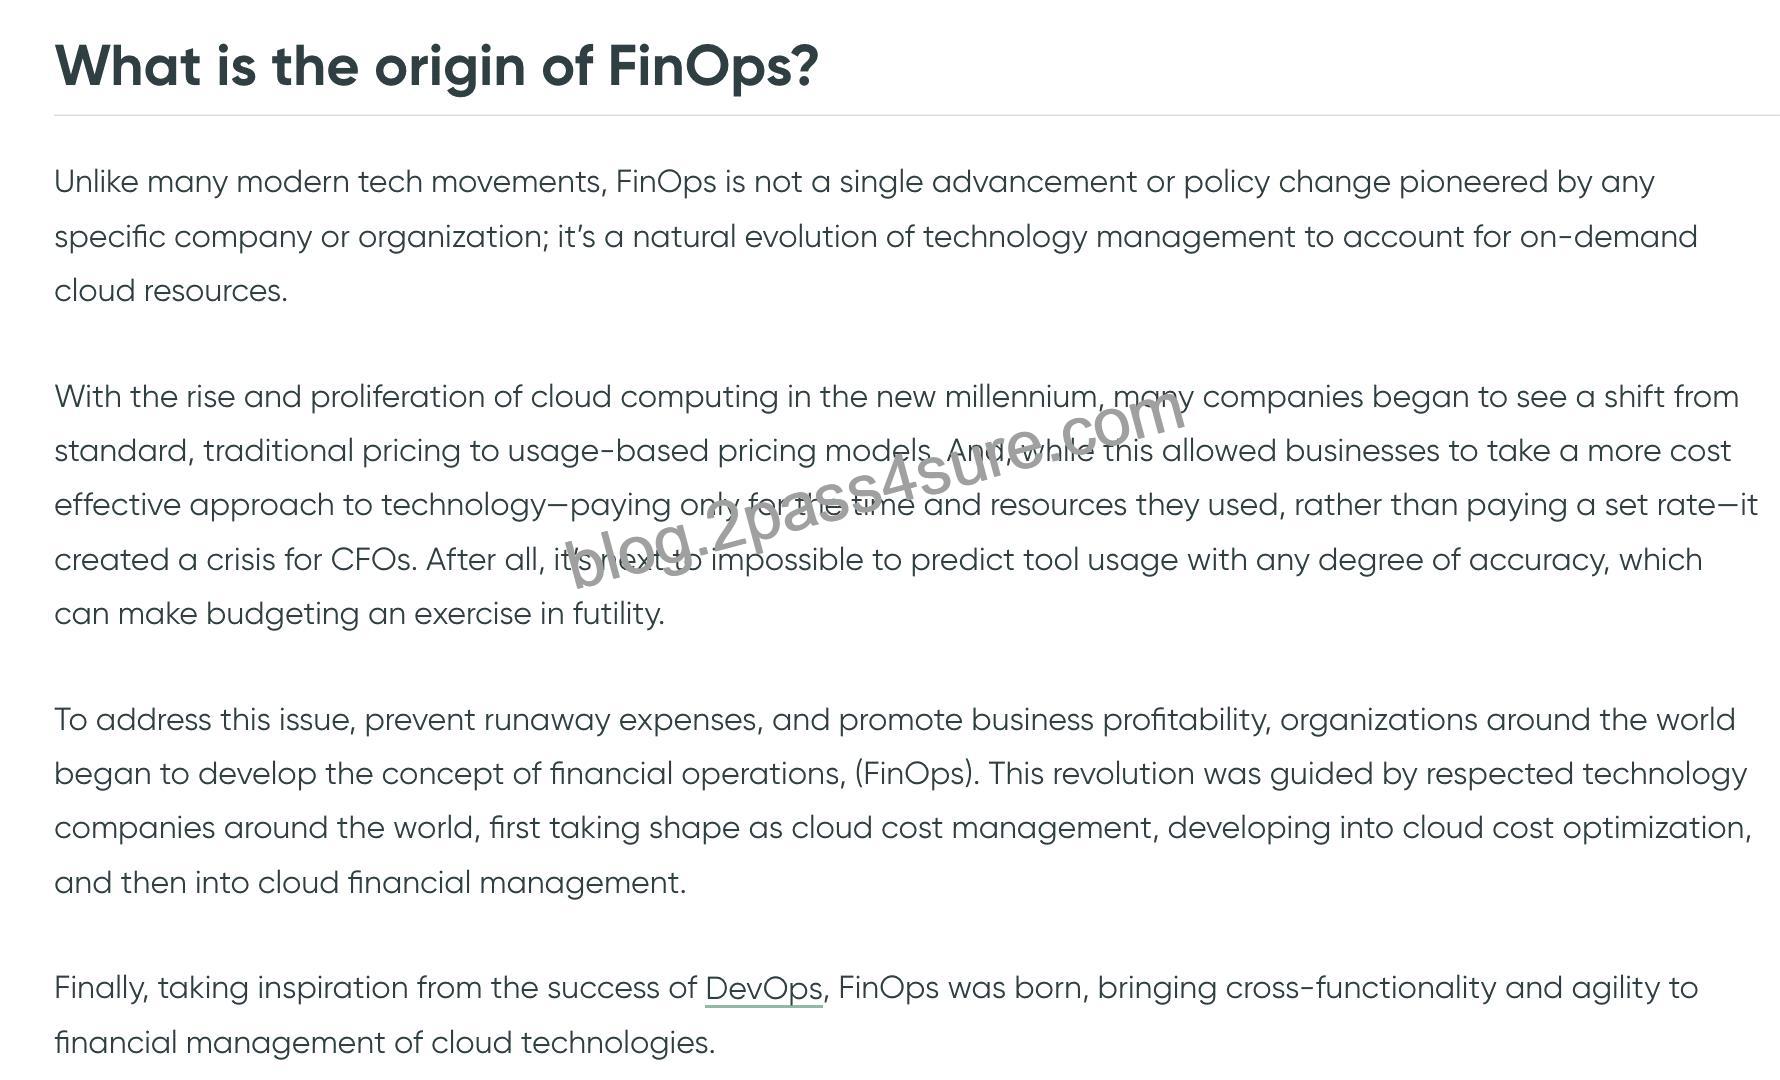Open the DevOps hyperlink
1780x1080 pixels.
coord(763,988)
